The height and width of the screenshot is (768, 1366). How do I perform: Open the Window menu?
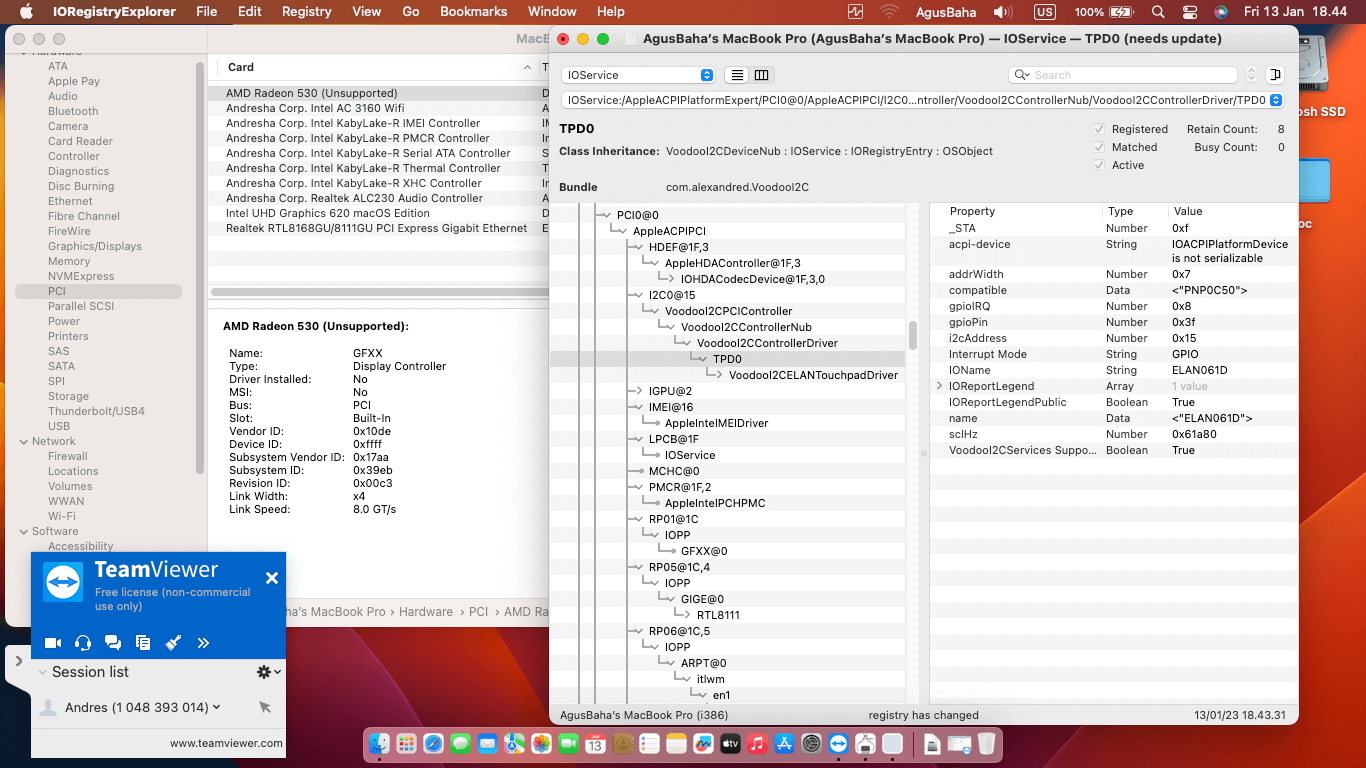pyautogui.click(x=552, y=12)
